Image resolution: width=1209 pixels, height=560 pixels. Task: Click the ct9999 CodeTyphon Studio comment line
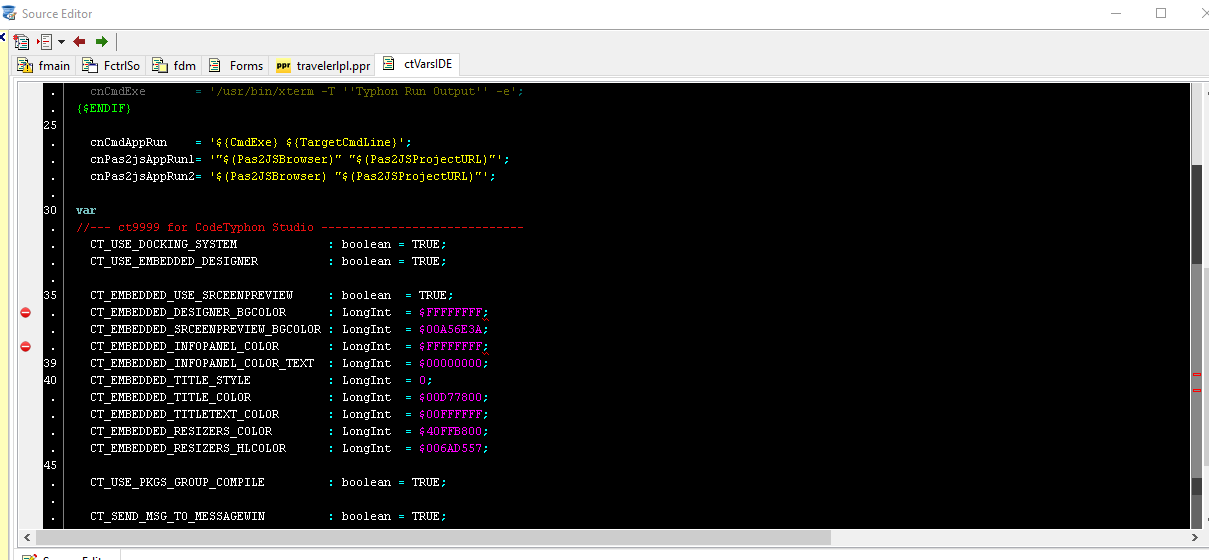299,227
